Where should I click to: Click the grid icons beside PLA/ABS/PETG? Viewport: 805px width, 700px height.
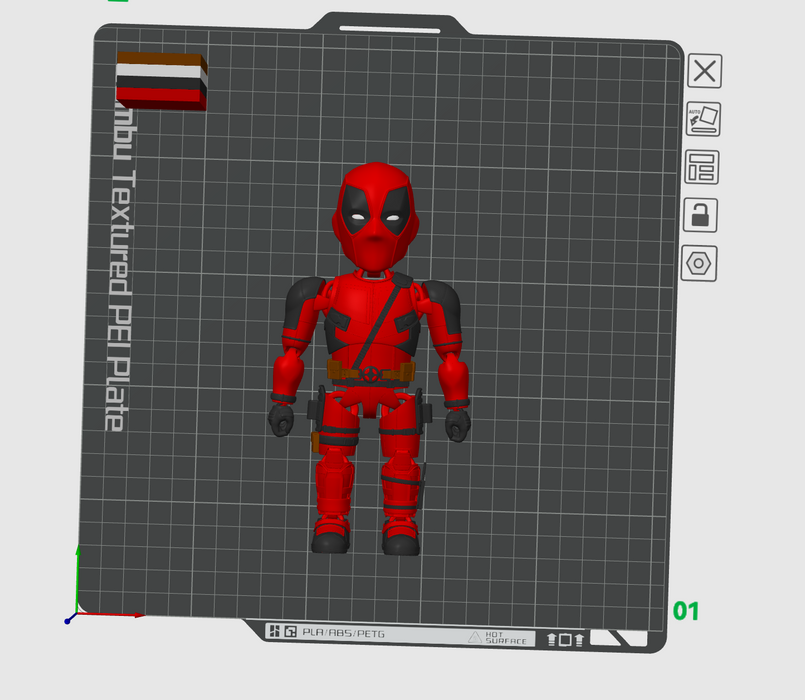click(282, 633)
